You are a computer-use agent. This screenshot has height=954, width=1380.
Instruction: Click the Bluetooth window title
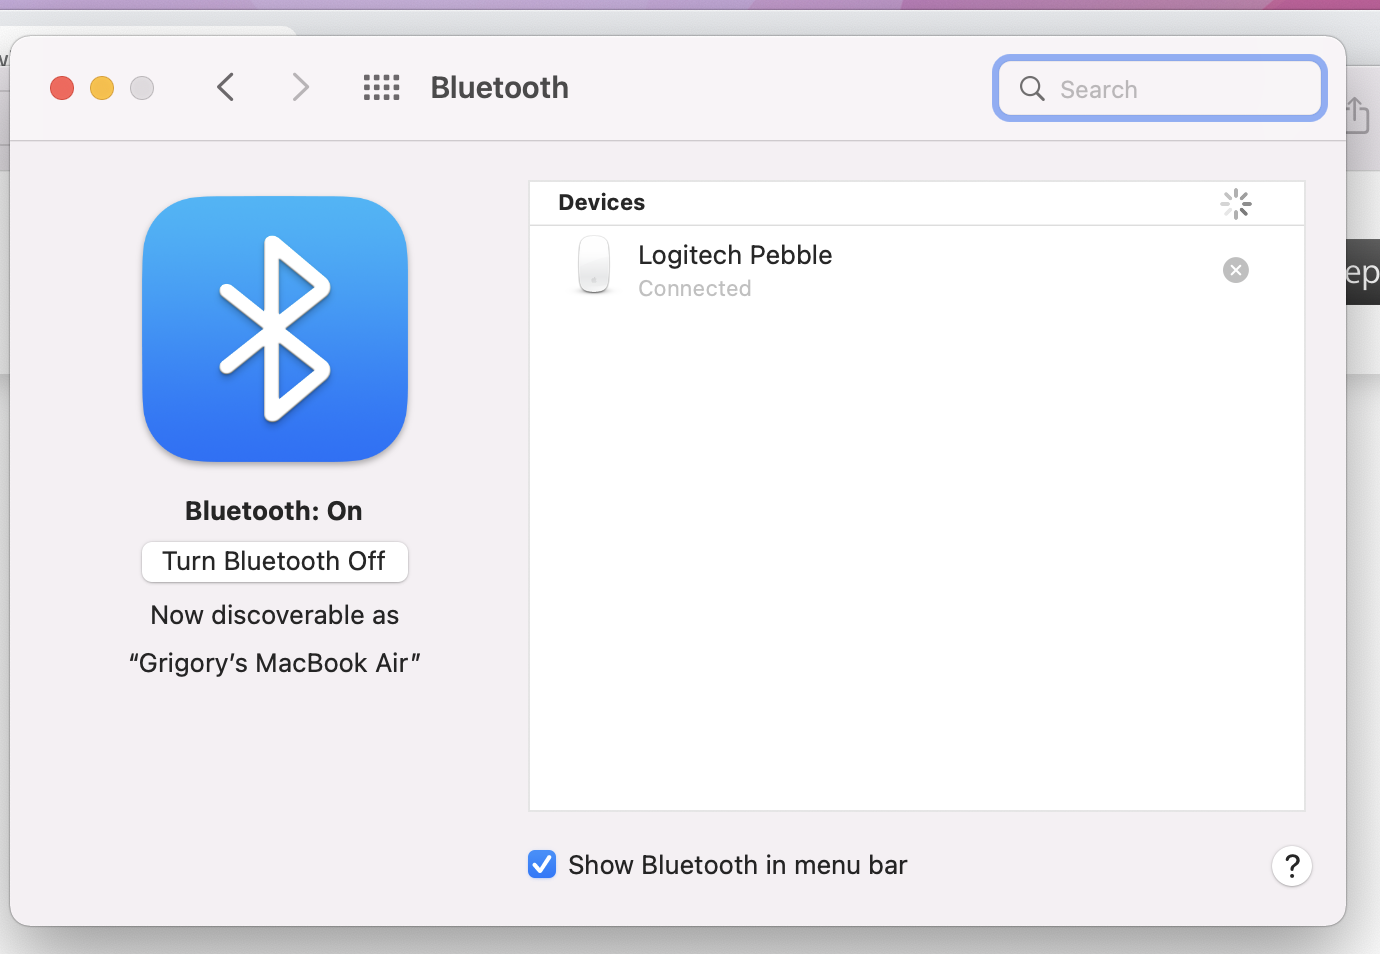[500, 88]
